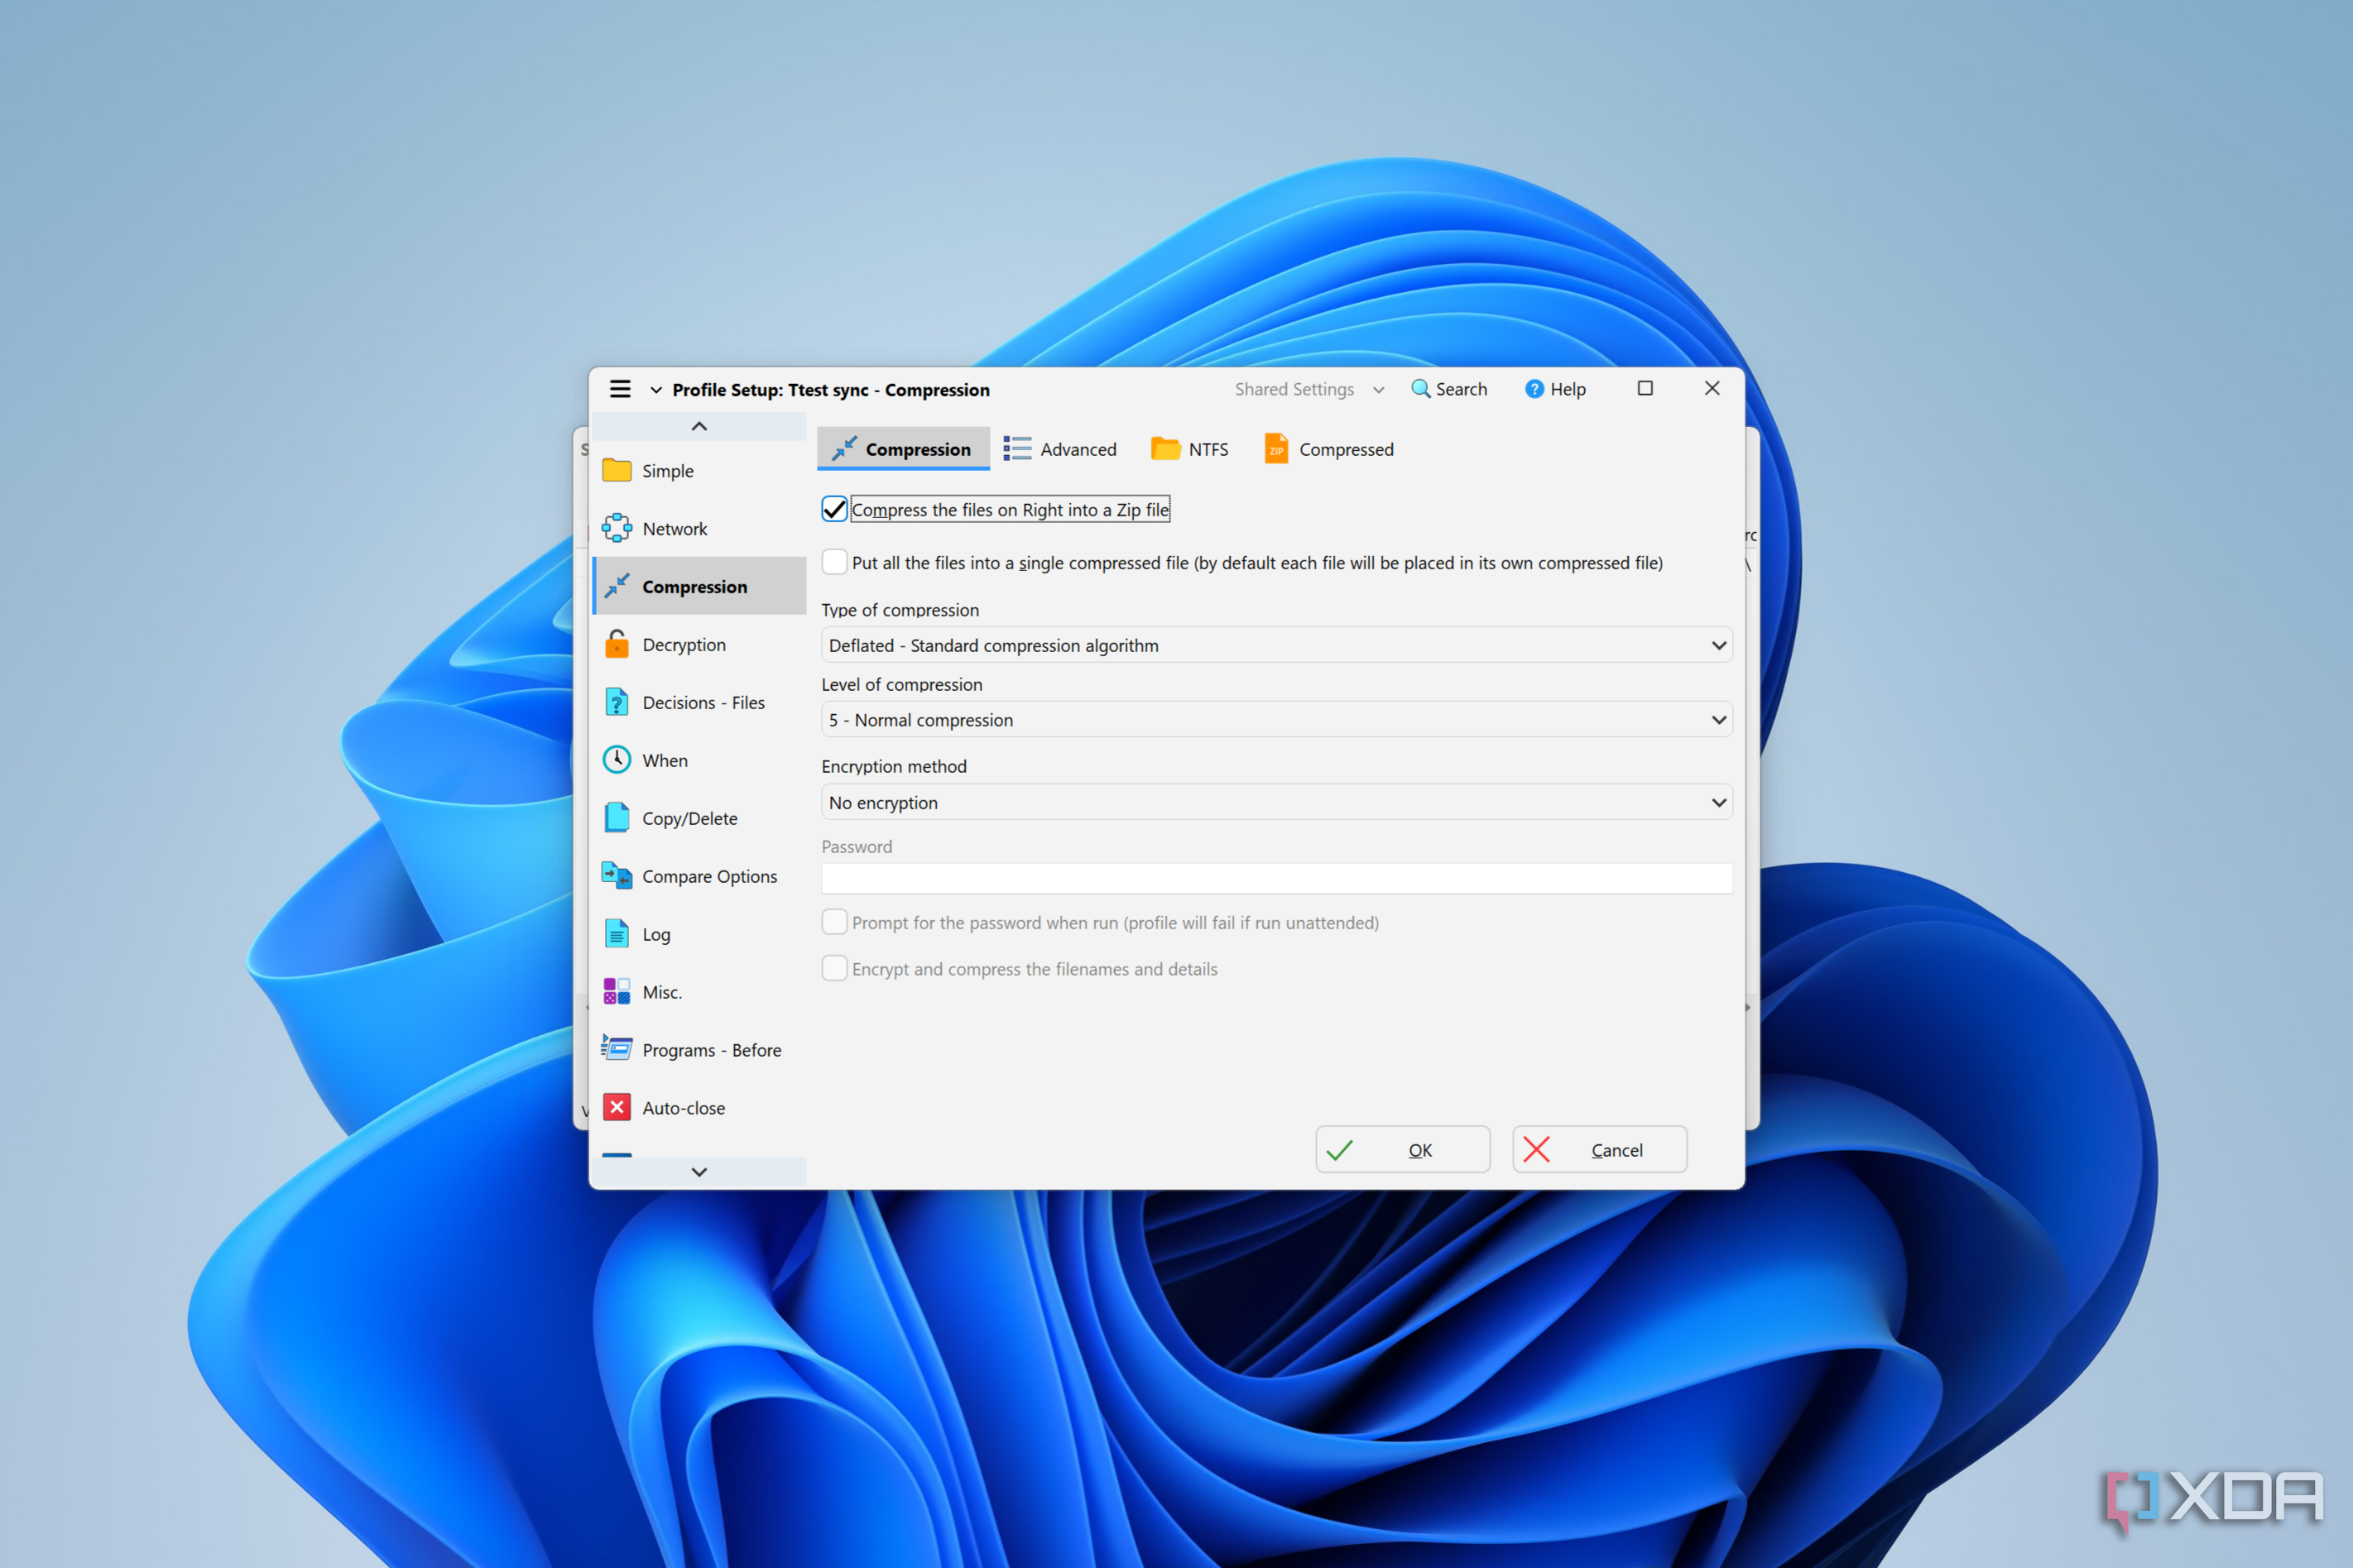Enable putting all files into single compressed file

[x=834, y=562]
